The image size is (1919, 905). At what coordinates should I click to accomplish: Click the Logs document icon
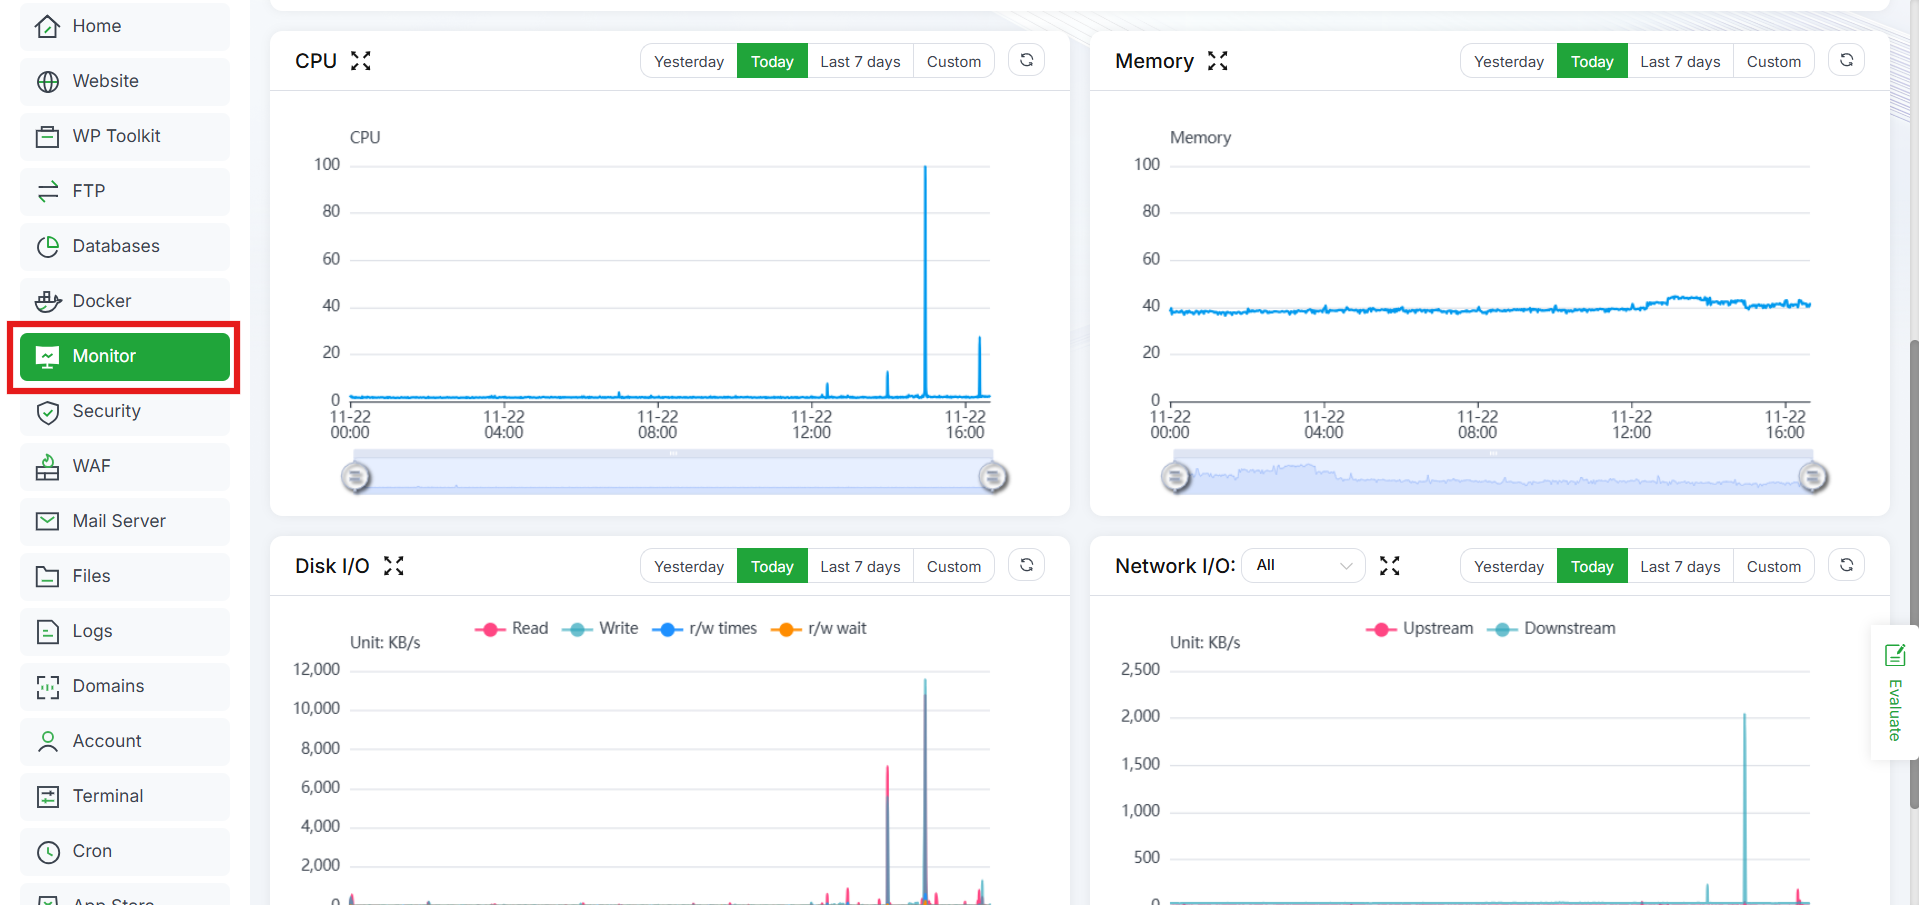pos(48,632)
